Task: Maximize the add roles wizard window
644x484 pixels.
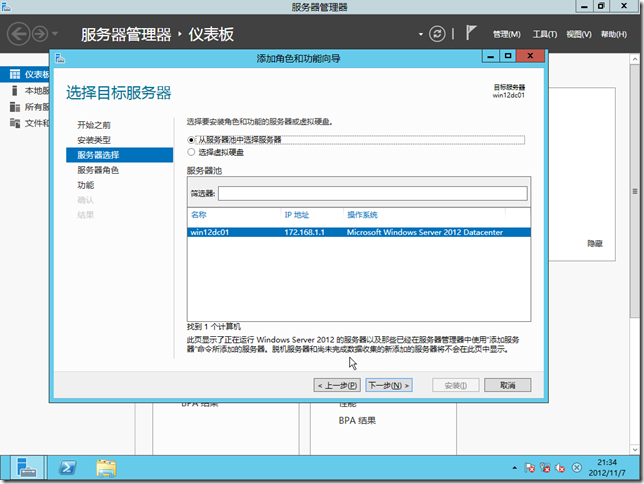Action: click(x=508, y=56)
